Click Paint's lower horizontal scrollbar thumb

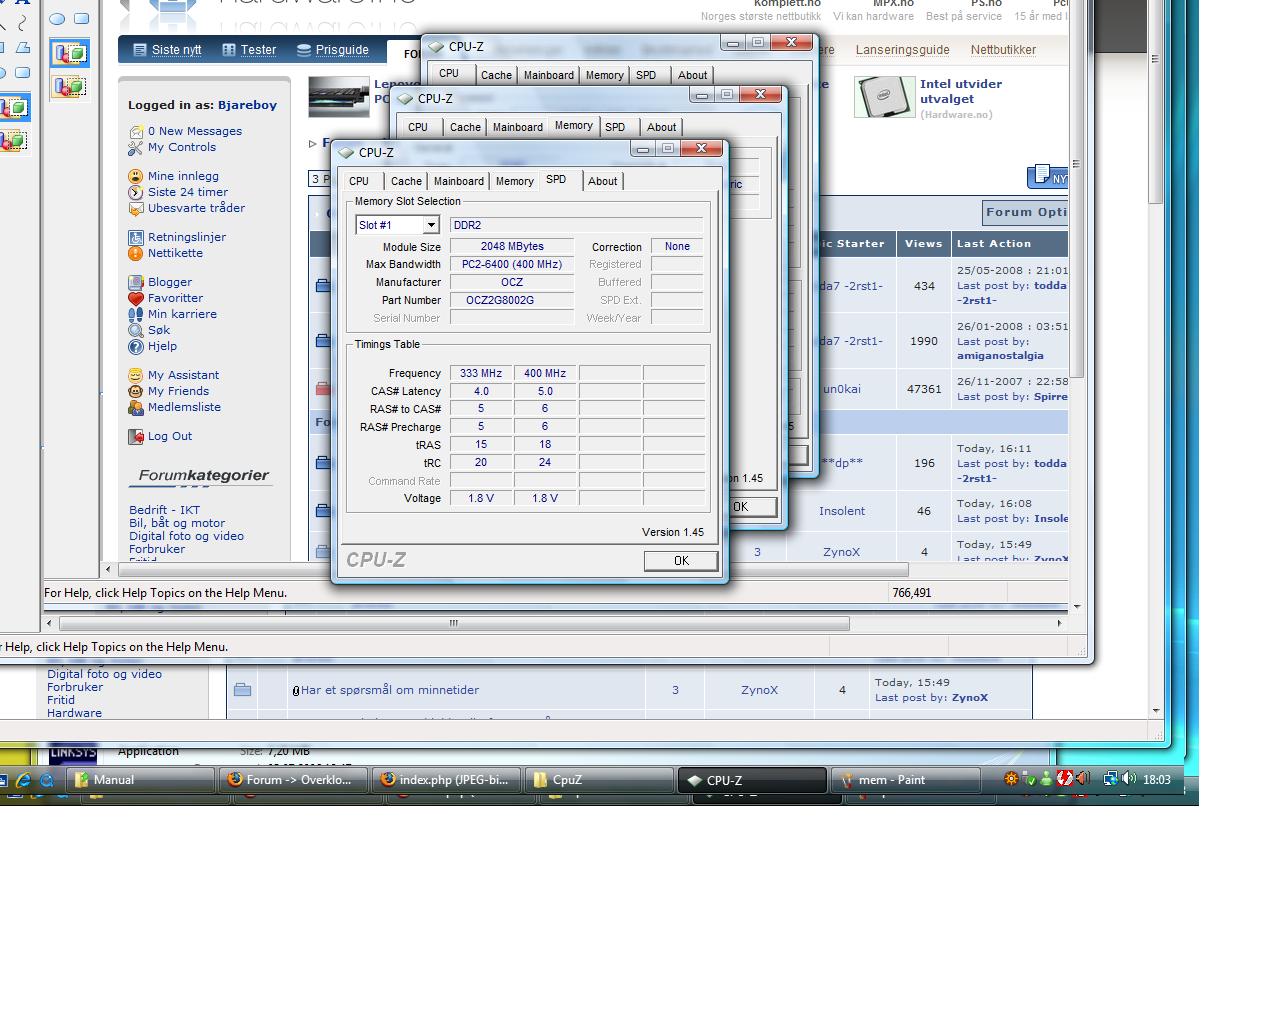[454, 623]
